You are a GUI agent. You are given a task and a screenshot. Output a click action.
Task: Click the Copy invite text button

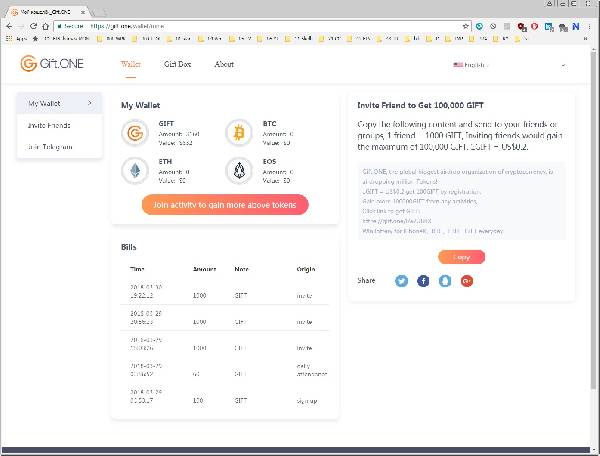(461, 257)
